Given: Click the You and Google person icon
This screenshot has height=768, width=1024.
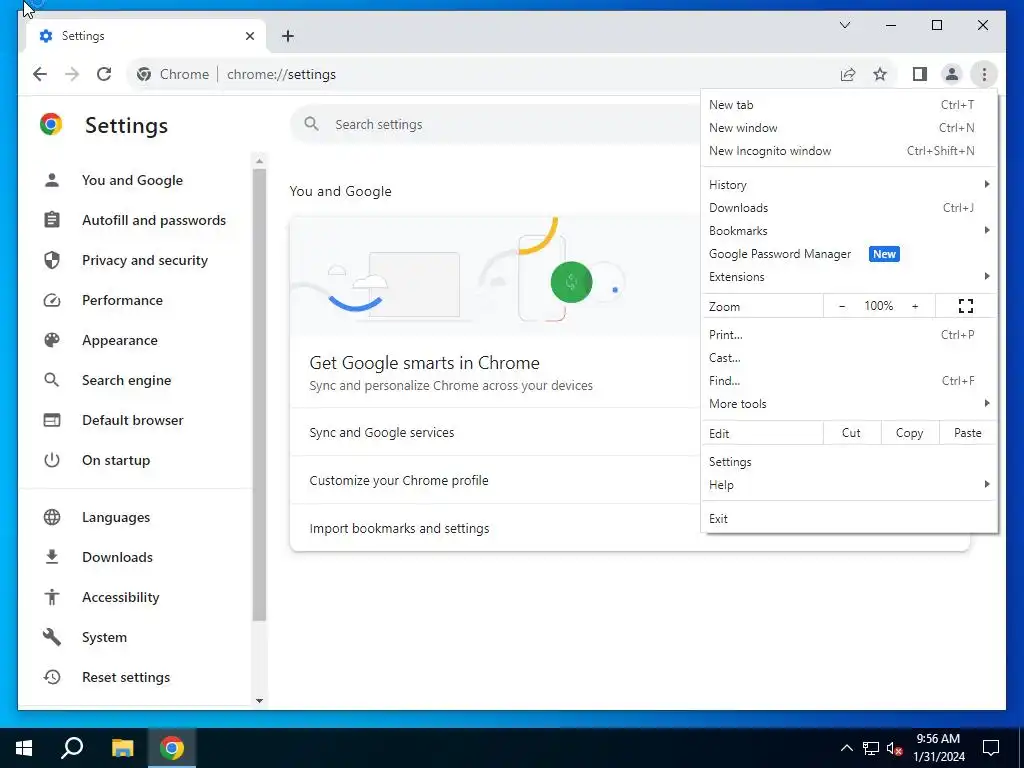Looking at the screenshot, I should [x=52, y=180].
